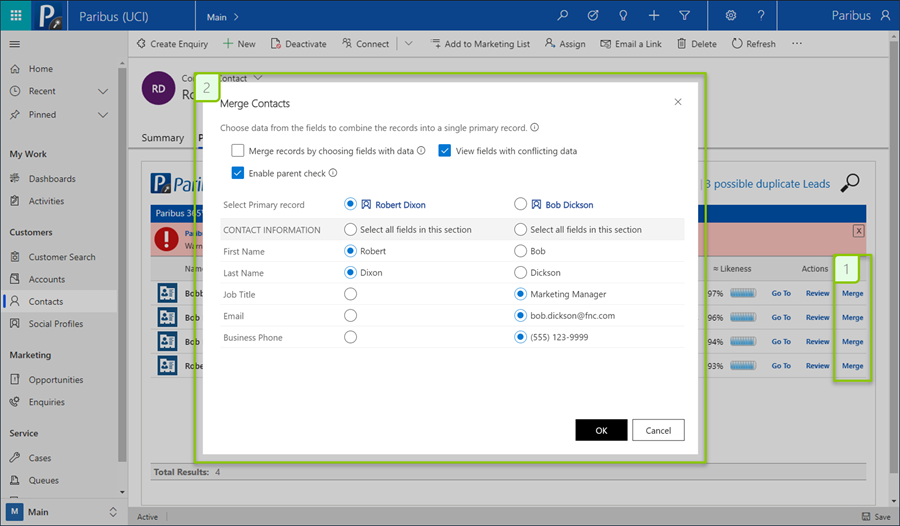This screenshot has width=900, height=526.
Task: Click Merge link on the 97% row
Action: click(852, 293)
